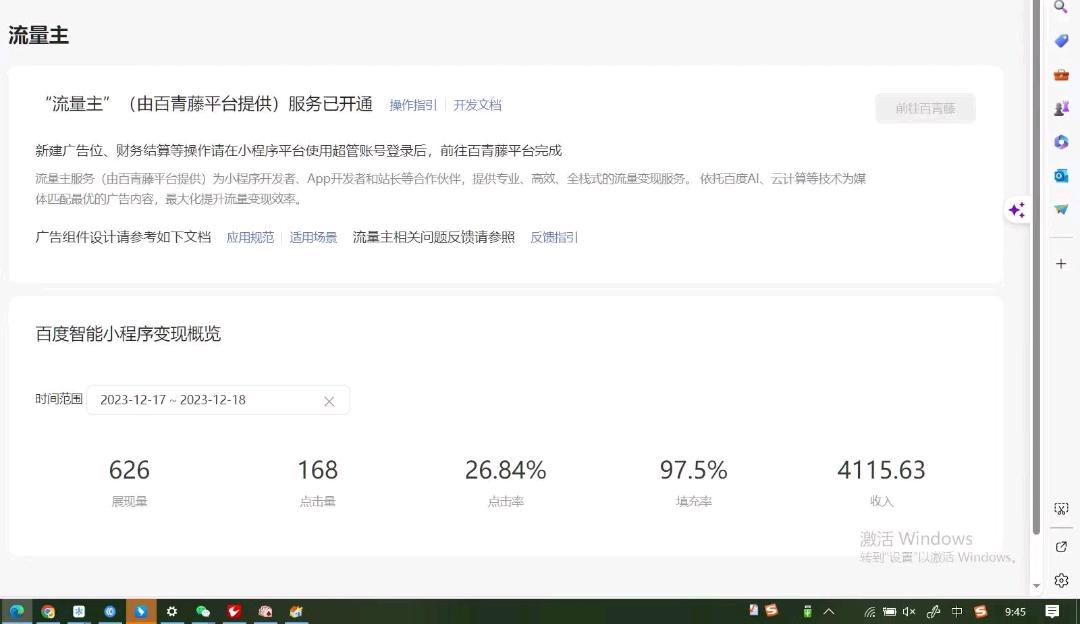The width and height of the screenshot is (1080, 624).
Task: Switch the Chinese input method indicator
Action: click(x=957, y=611)
